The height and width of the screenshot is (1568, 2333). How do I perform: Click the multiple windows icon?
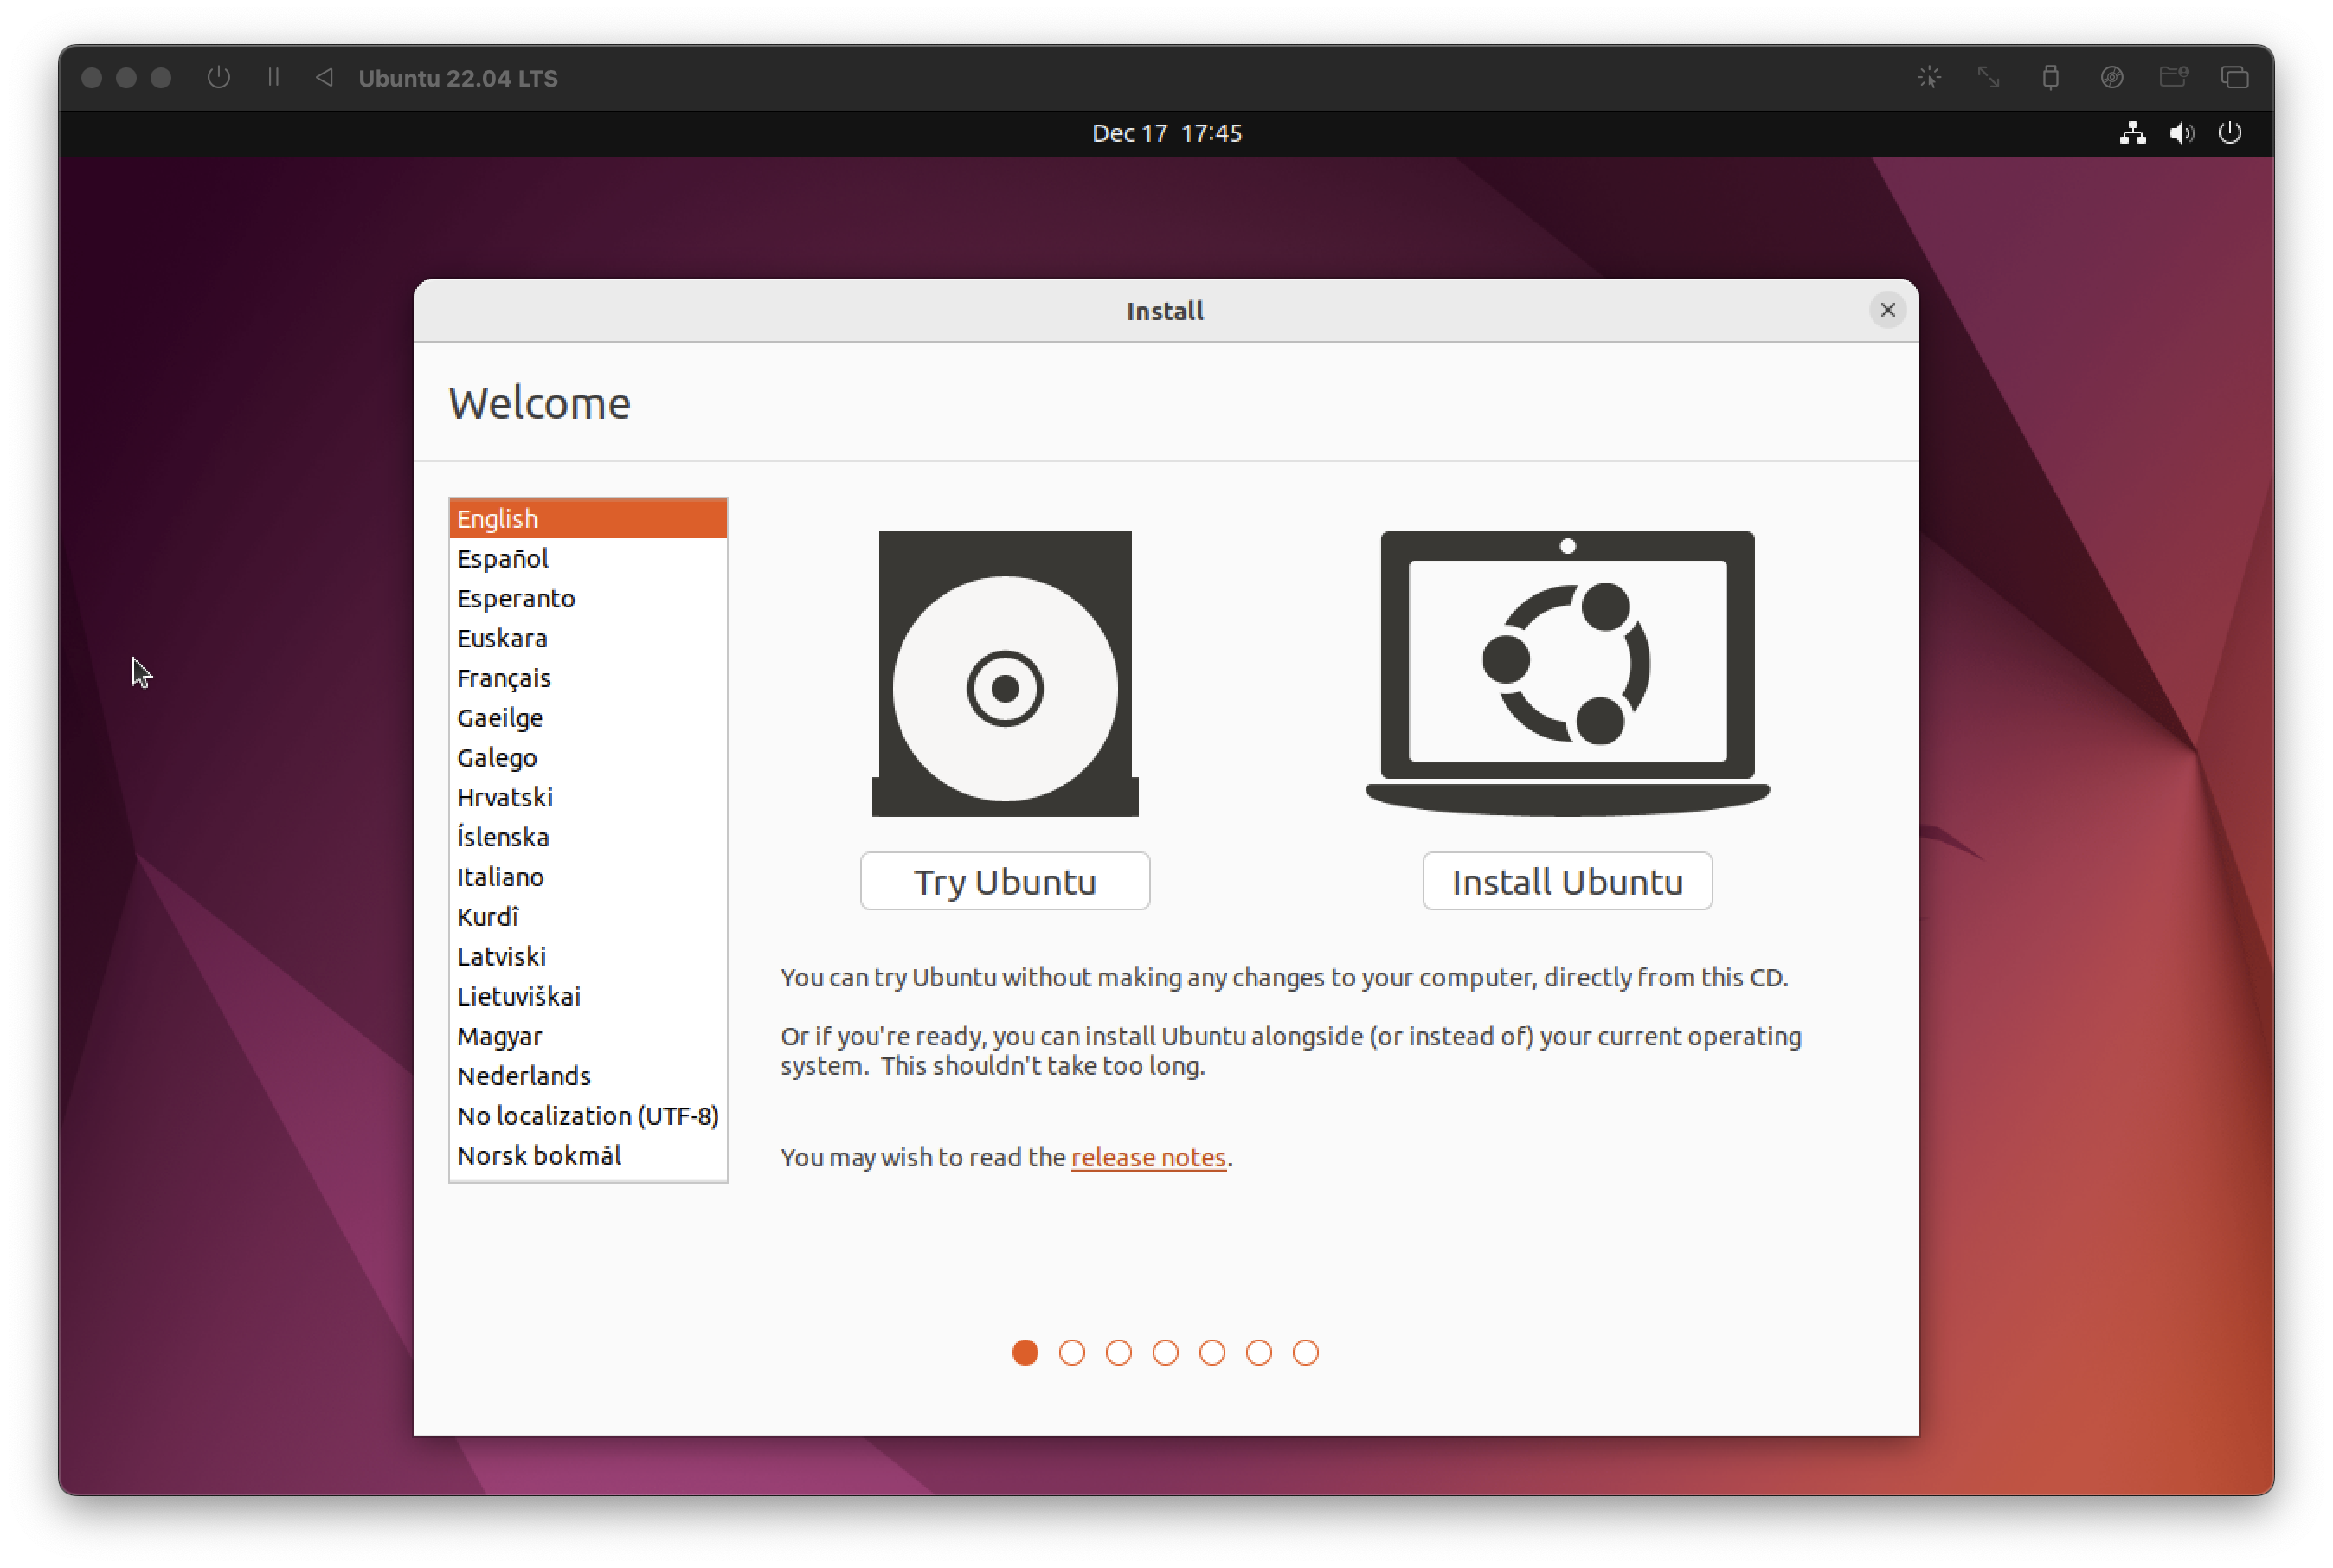click(2234, 77)
